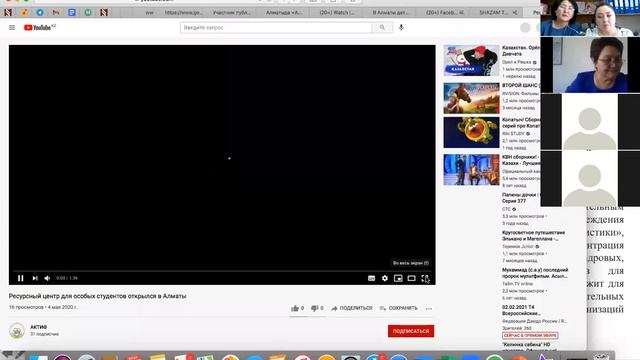640x360 pixels.
Task: Open video settings gear
Action: coord(384,278)
